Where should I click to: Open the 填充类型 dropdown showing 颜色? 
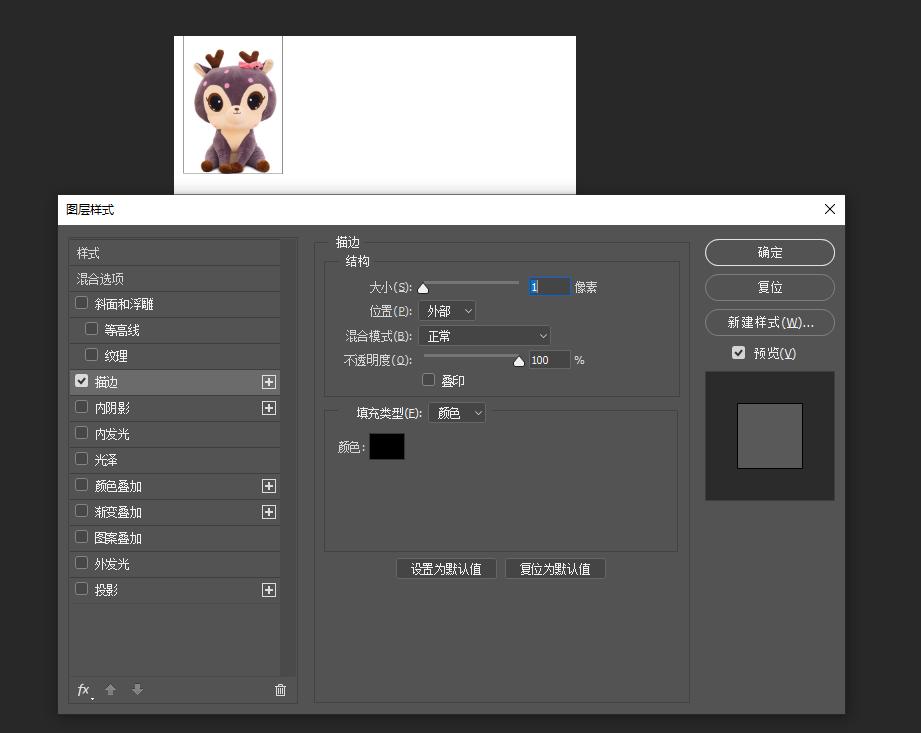pos(456,412)
